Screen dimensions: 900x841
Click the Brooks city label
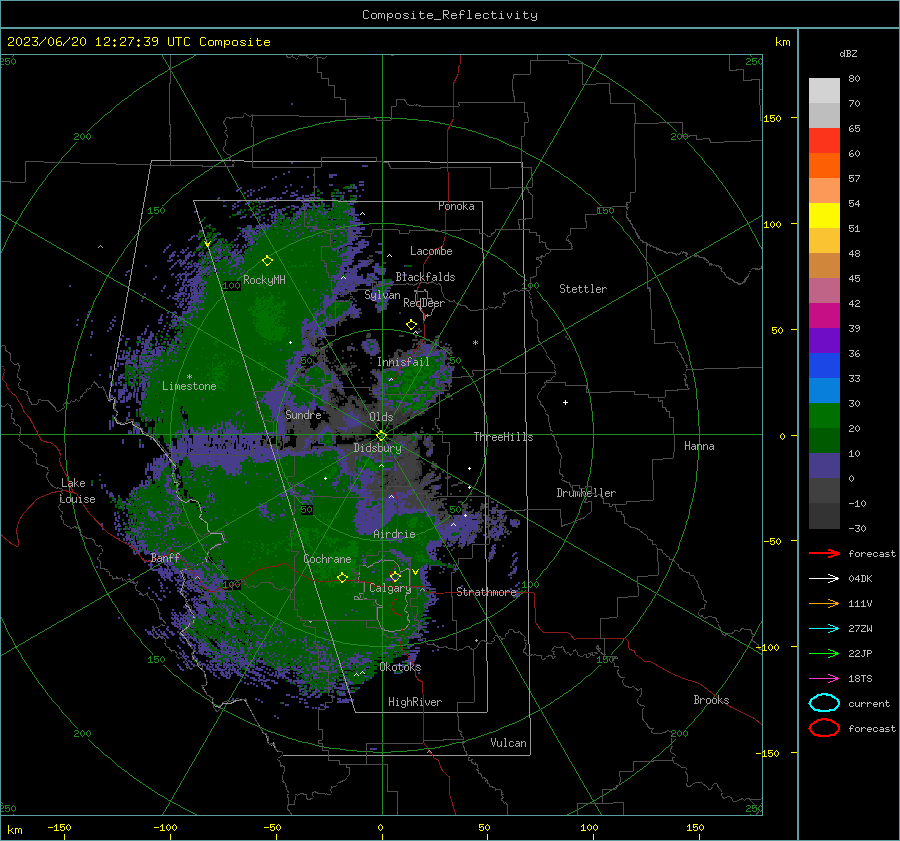tap(711, 700)
